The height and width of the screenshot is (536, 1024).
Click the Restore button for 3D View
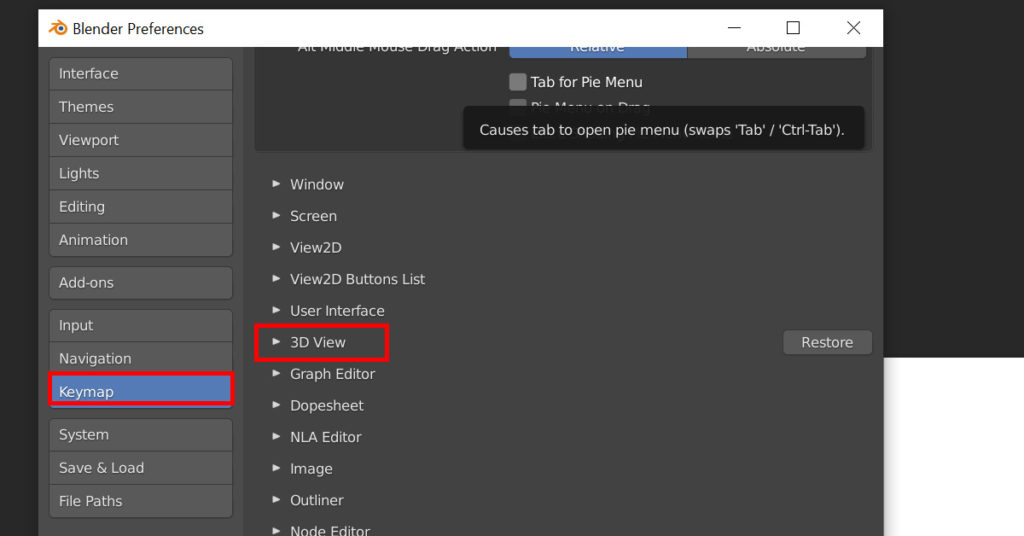tap(827, 342)
